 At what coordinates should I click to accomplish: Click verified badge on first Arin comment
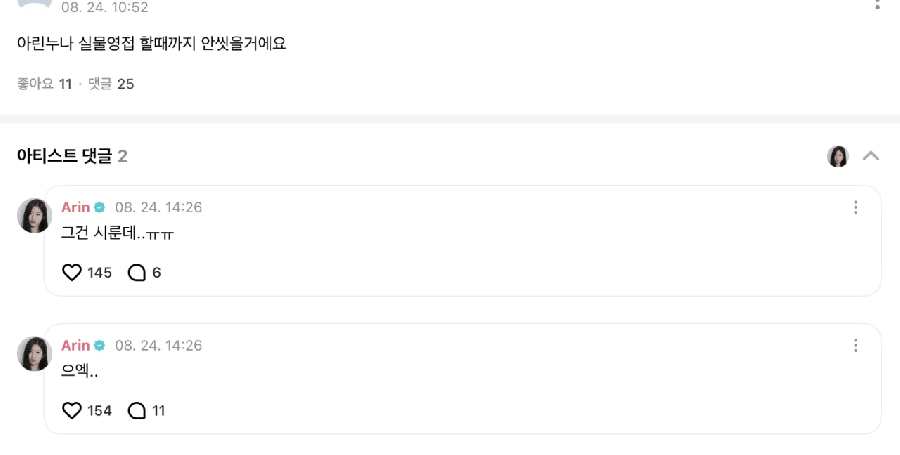(100, 207)
